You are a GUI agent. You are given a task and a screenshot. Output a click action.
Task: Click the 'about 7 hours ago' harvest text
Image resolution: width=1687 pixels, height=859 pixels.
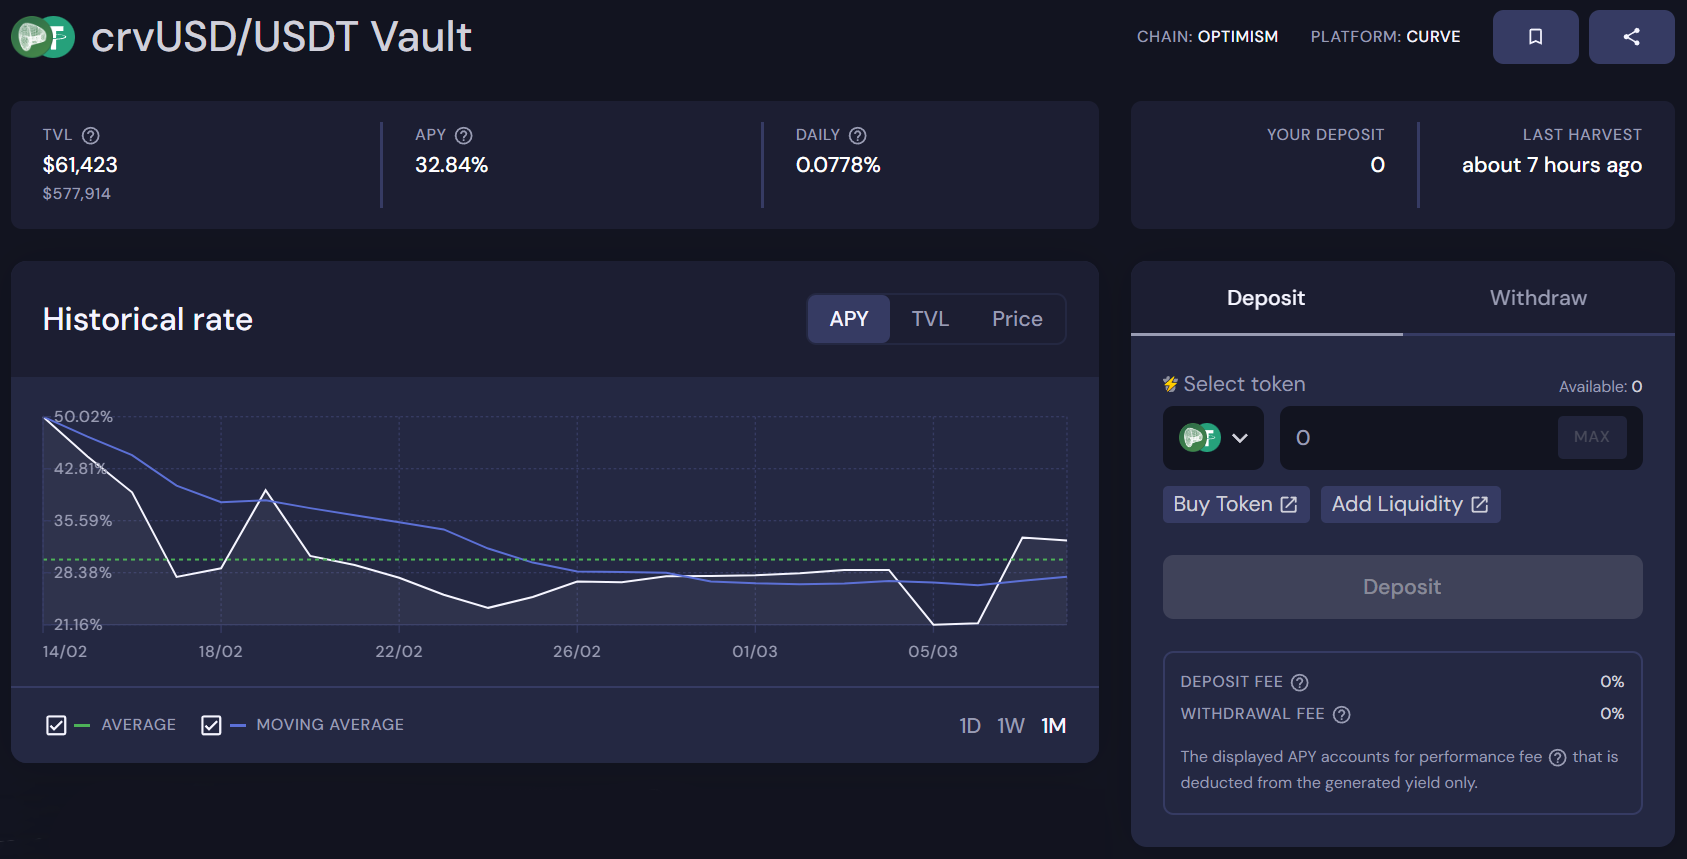[x=1552, y=165]
